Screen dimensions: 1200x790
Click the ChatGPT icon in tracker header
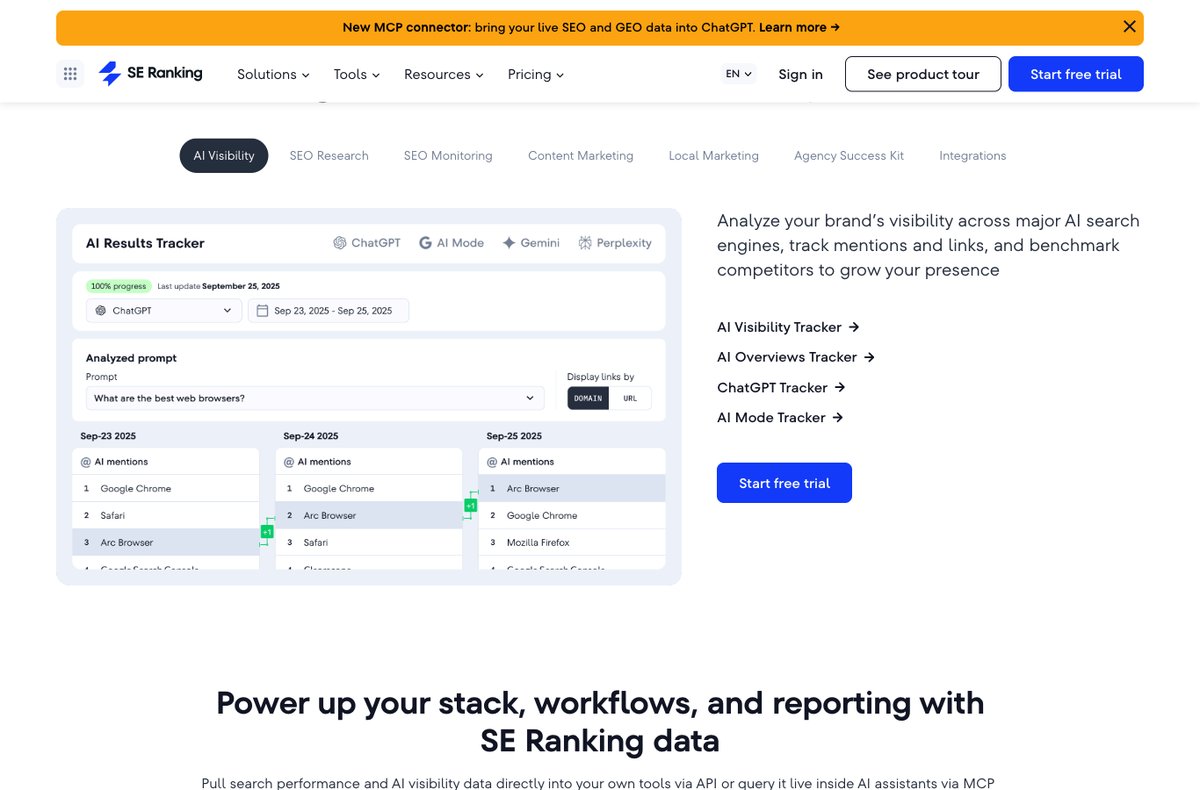[x=340, y=243]
